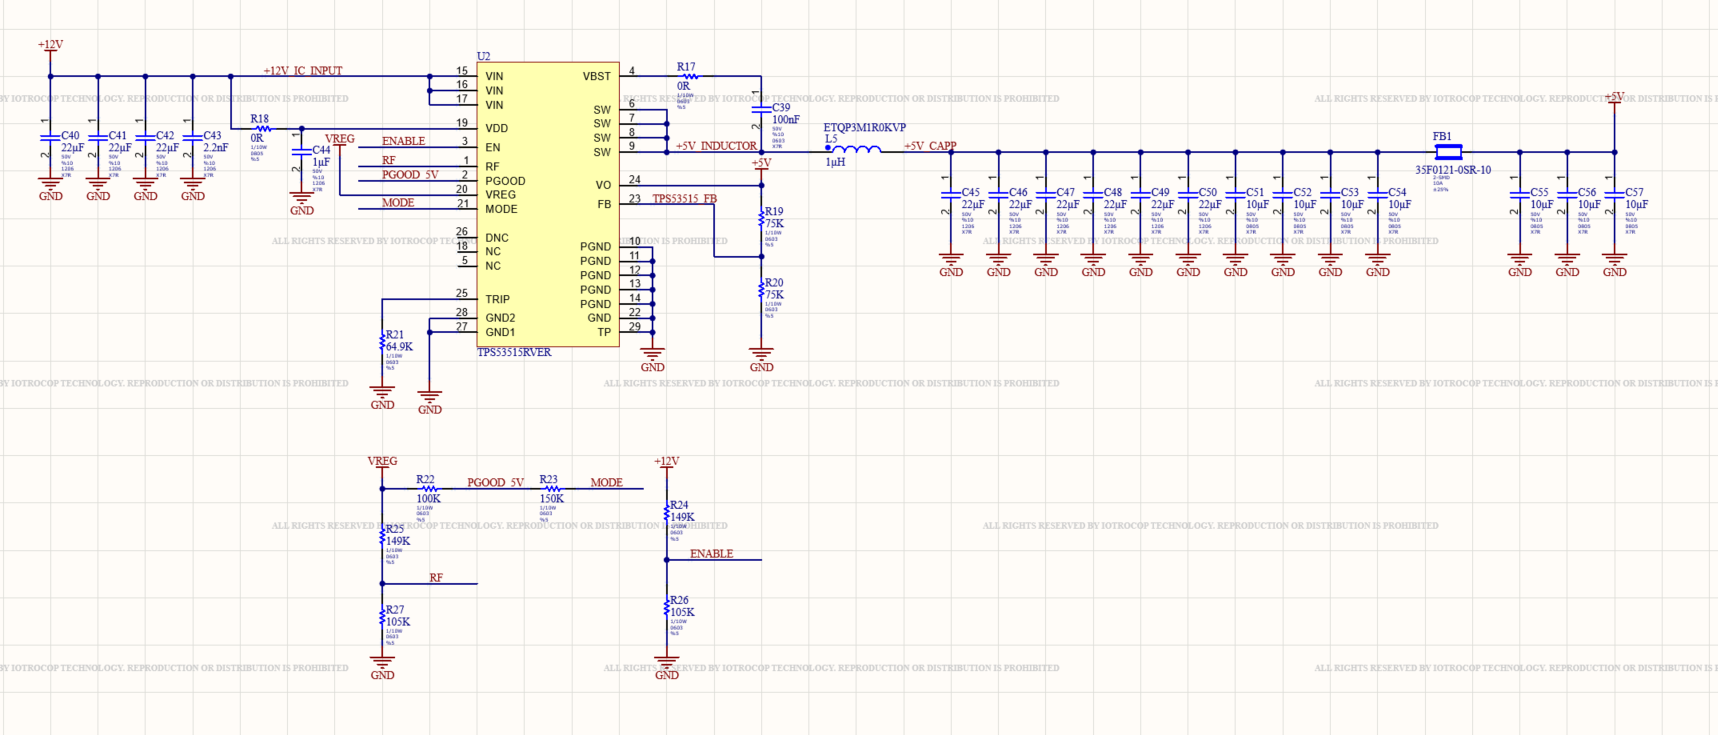Select resistor R19 75K symbol
The width and height of the screenshot is (1718, 735).
pyautogui.click(x=761, y=219)
